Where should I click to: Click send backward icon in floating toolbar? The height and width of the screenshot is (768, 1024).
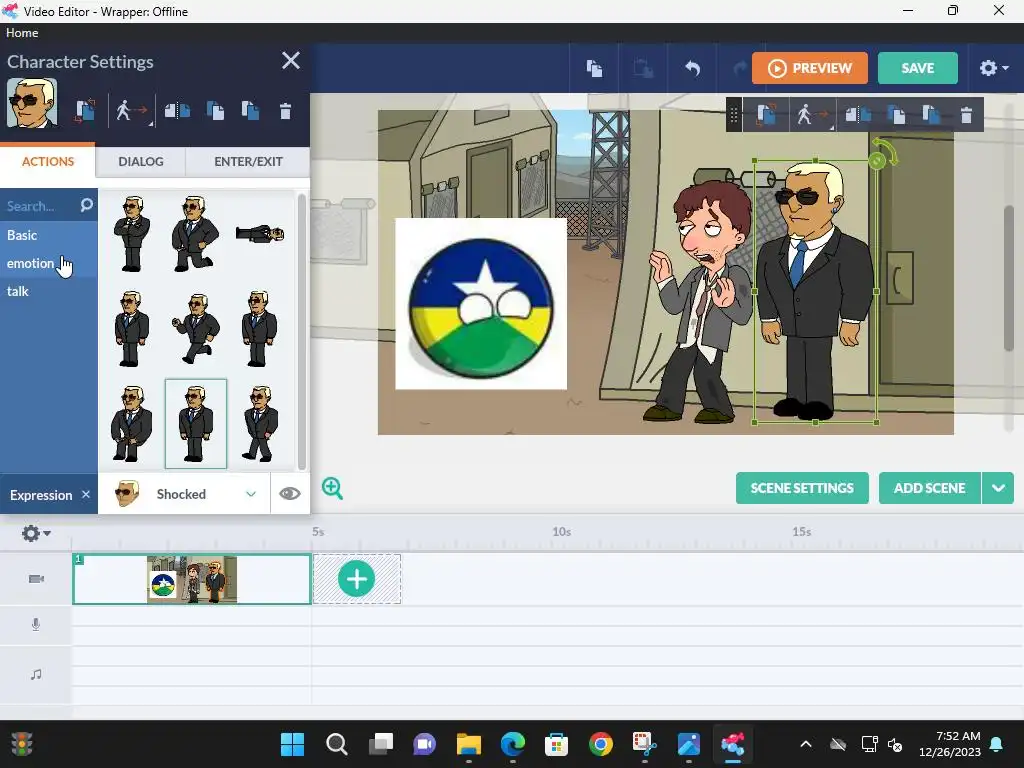[x=931, y=115]
